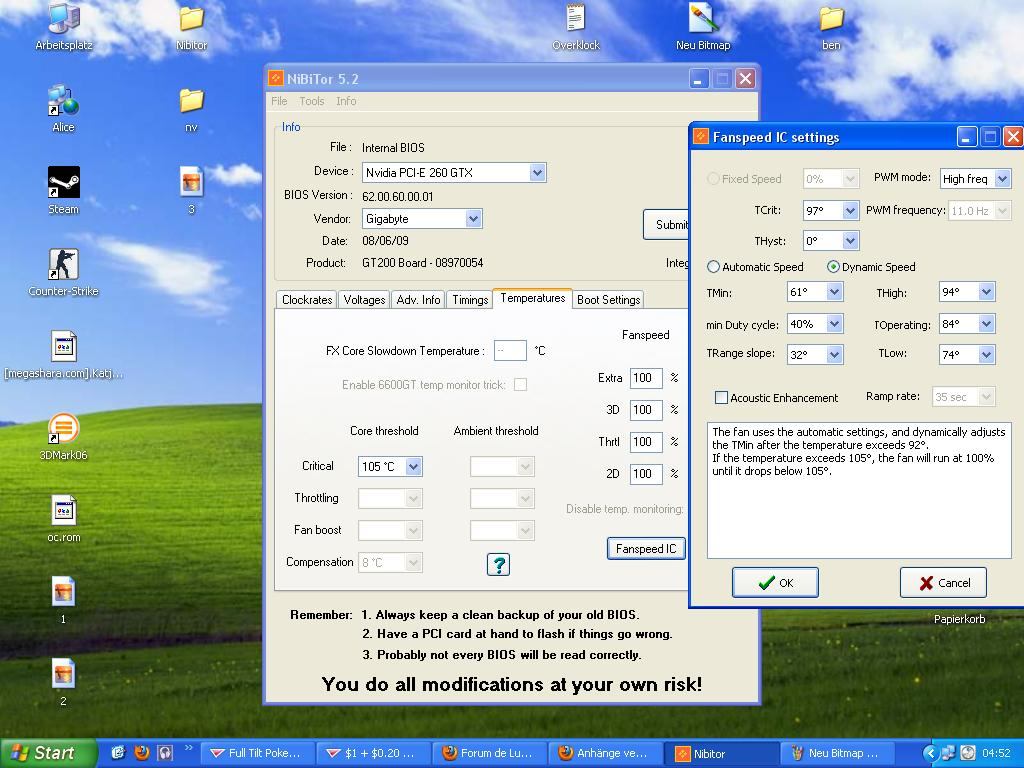The width and height of the screenshot is (1024, 768).
Task: Open the Windows Start menu
Action: [x=48, y=753]
